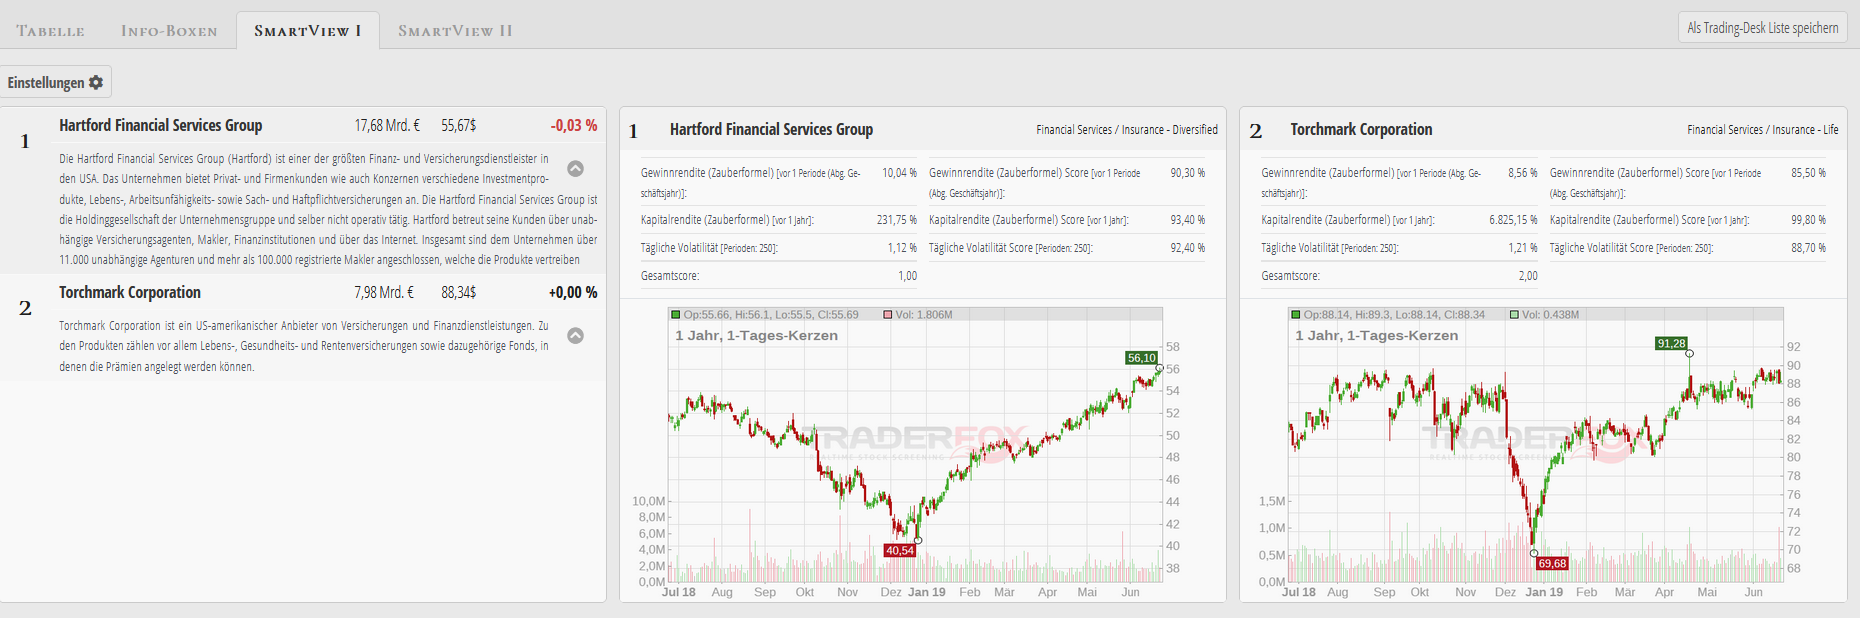Click the volatility score 88,70 %

click(1809, 248)
